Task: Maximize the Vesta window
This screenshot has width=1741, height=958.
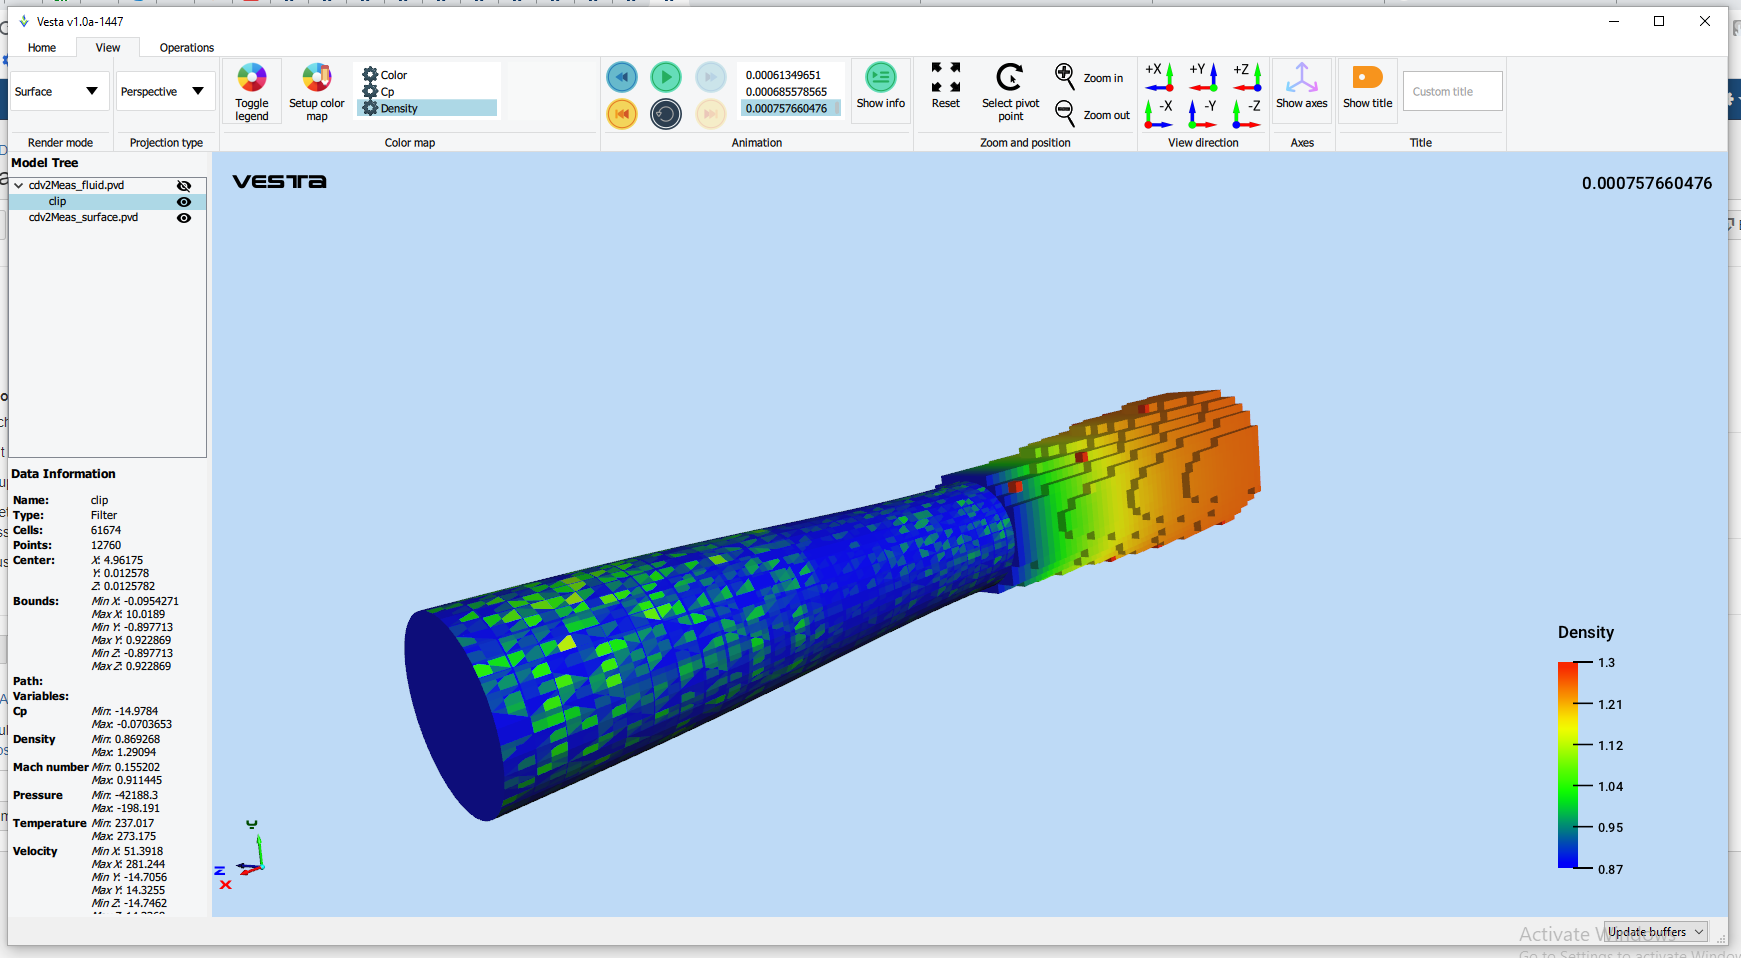Action: 1659,21
